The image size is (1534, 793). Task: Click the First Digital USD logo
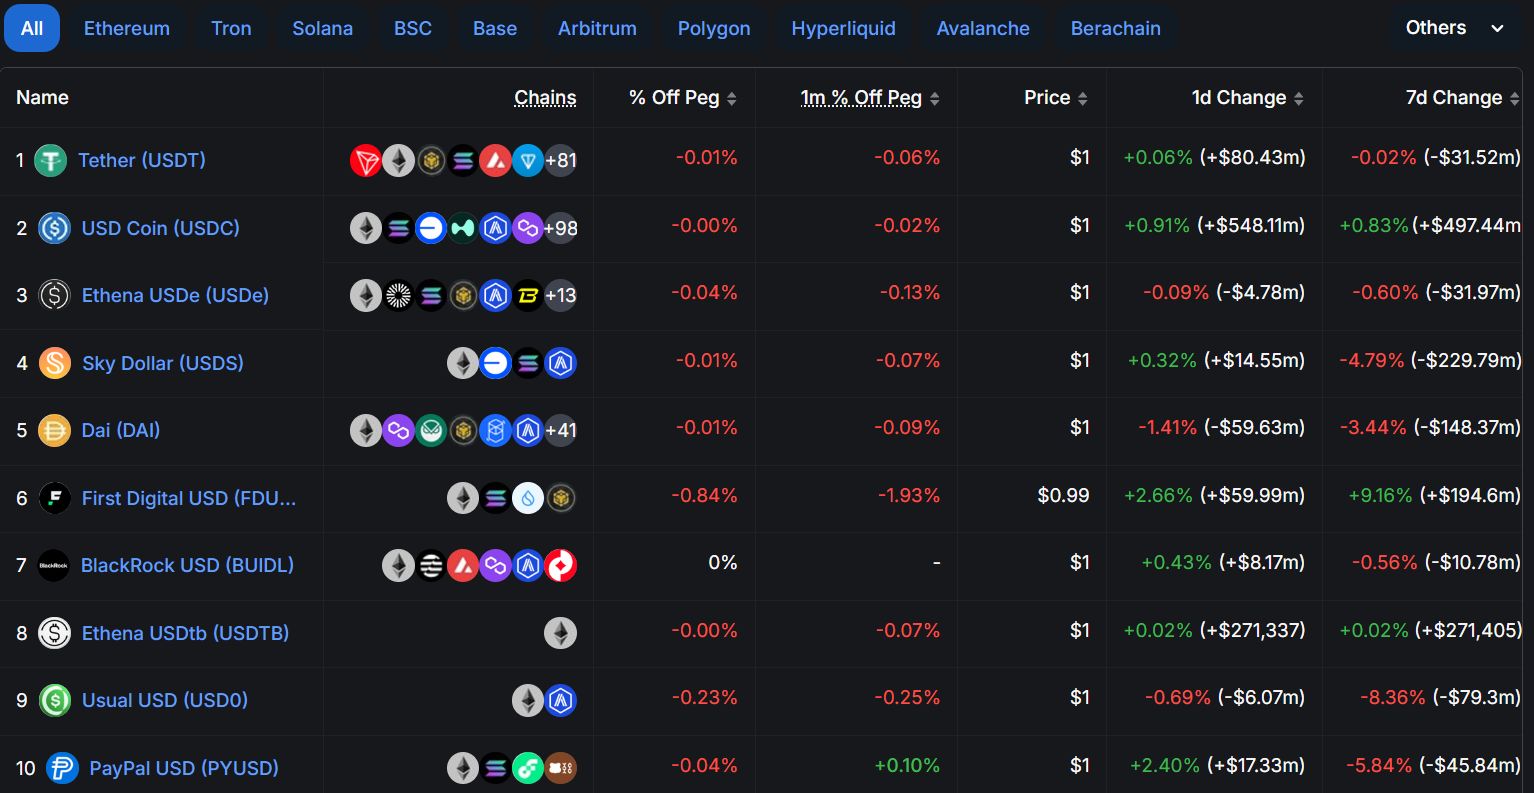[x=54, y=498]
